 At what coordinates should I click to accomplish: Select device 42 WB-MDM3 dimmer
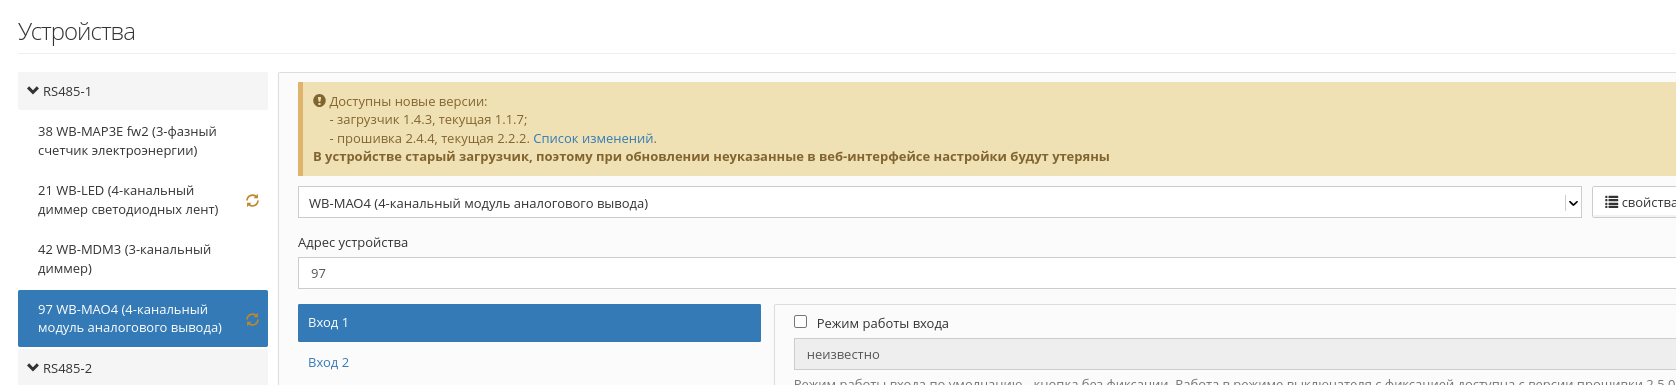pyautogui.click(x=143, y=259)
